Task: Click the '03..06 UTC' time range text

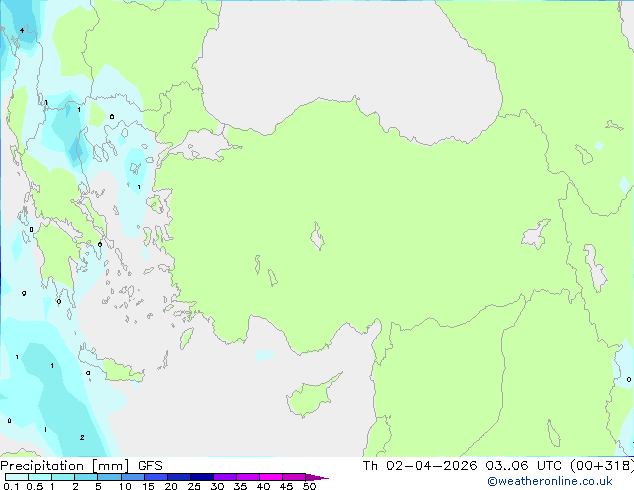Action: coord(524,466)
